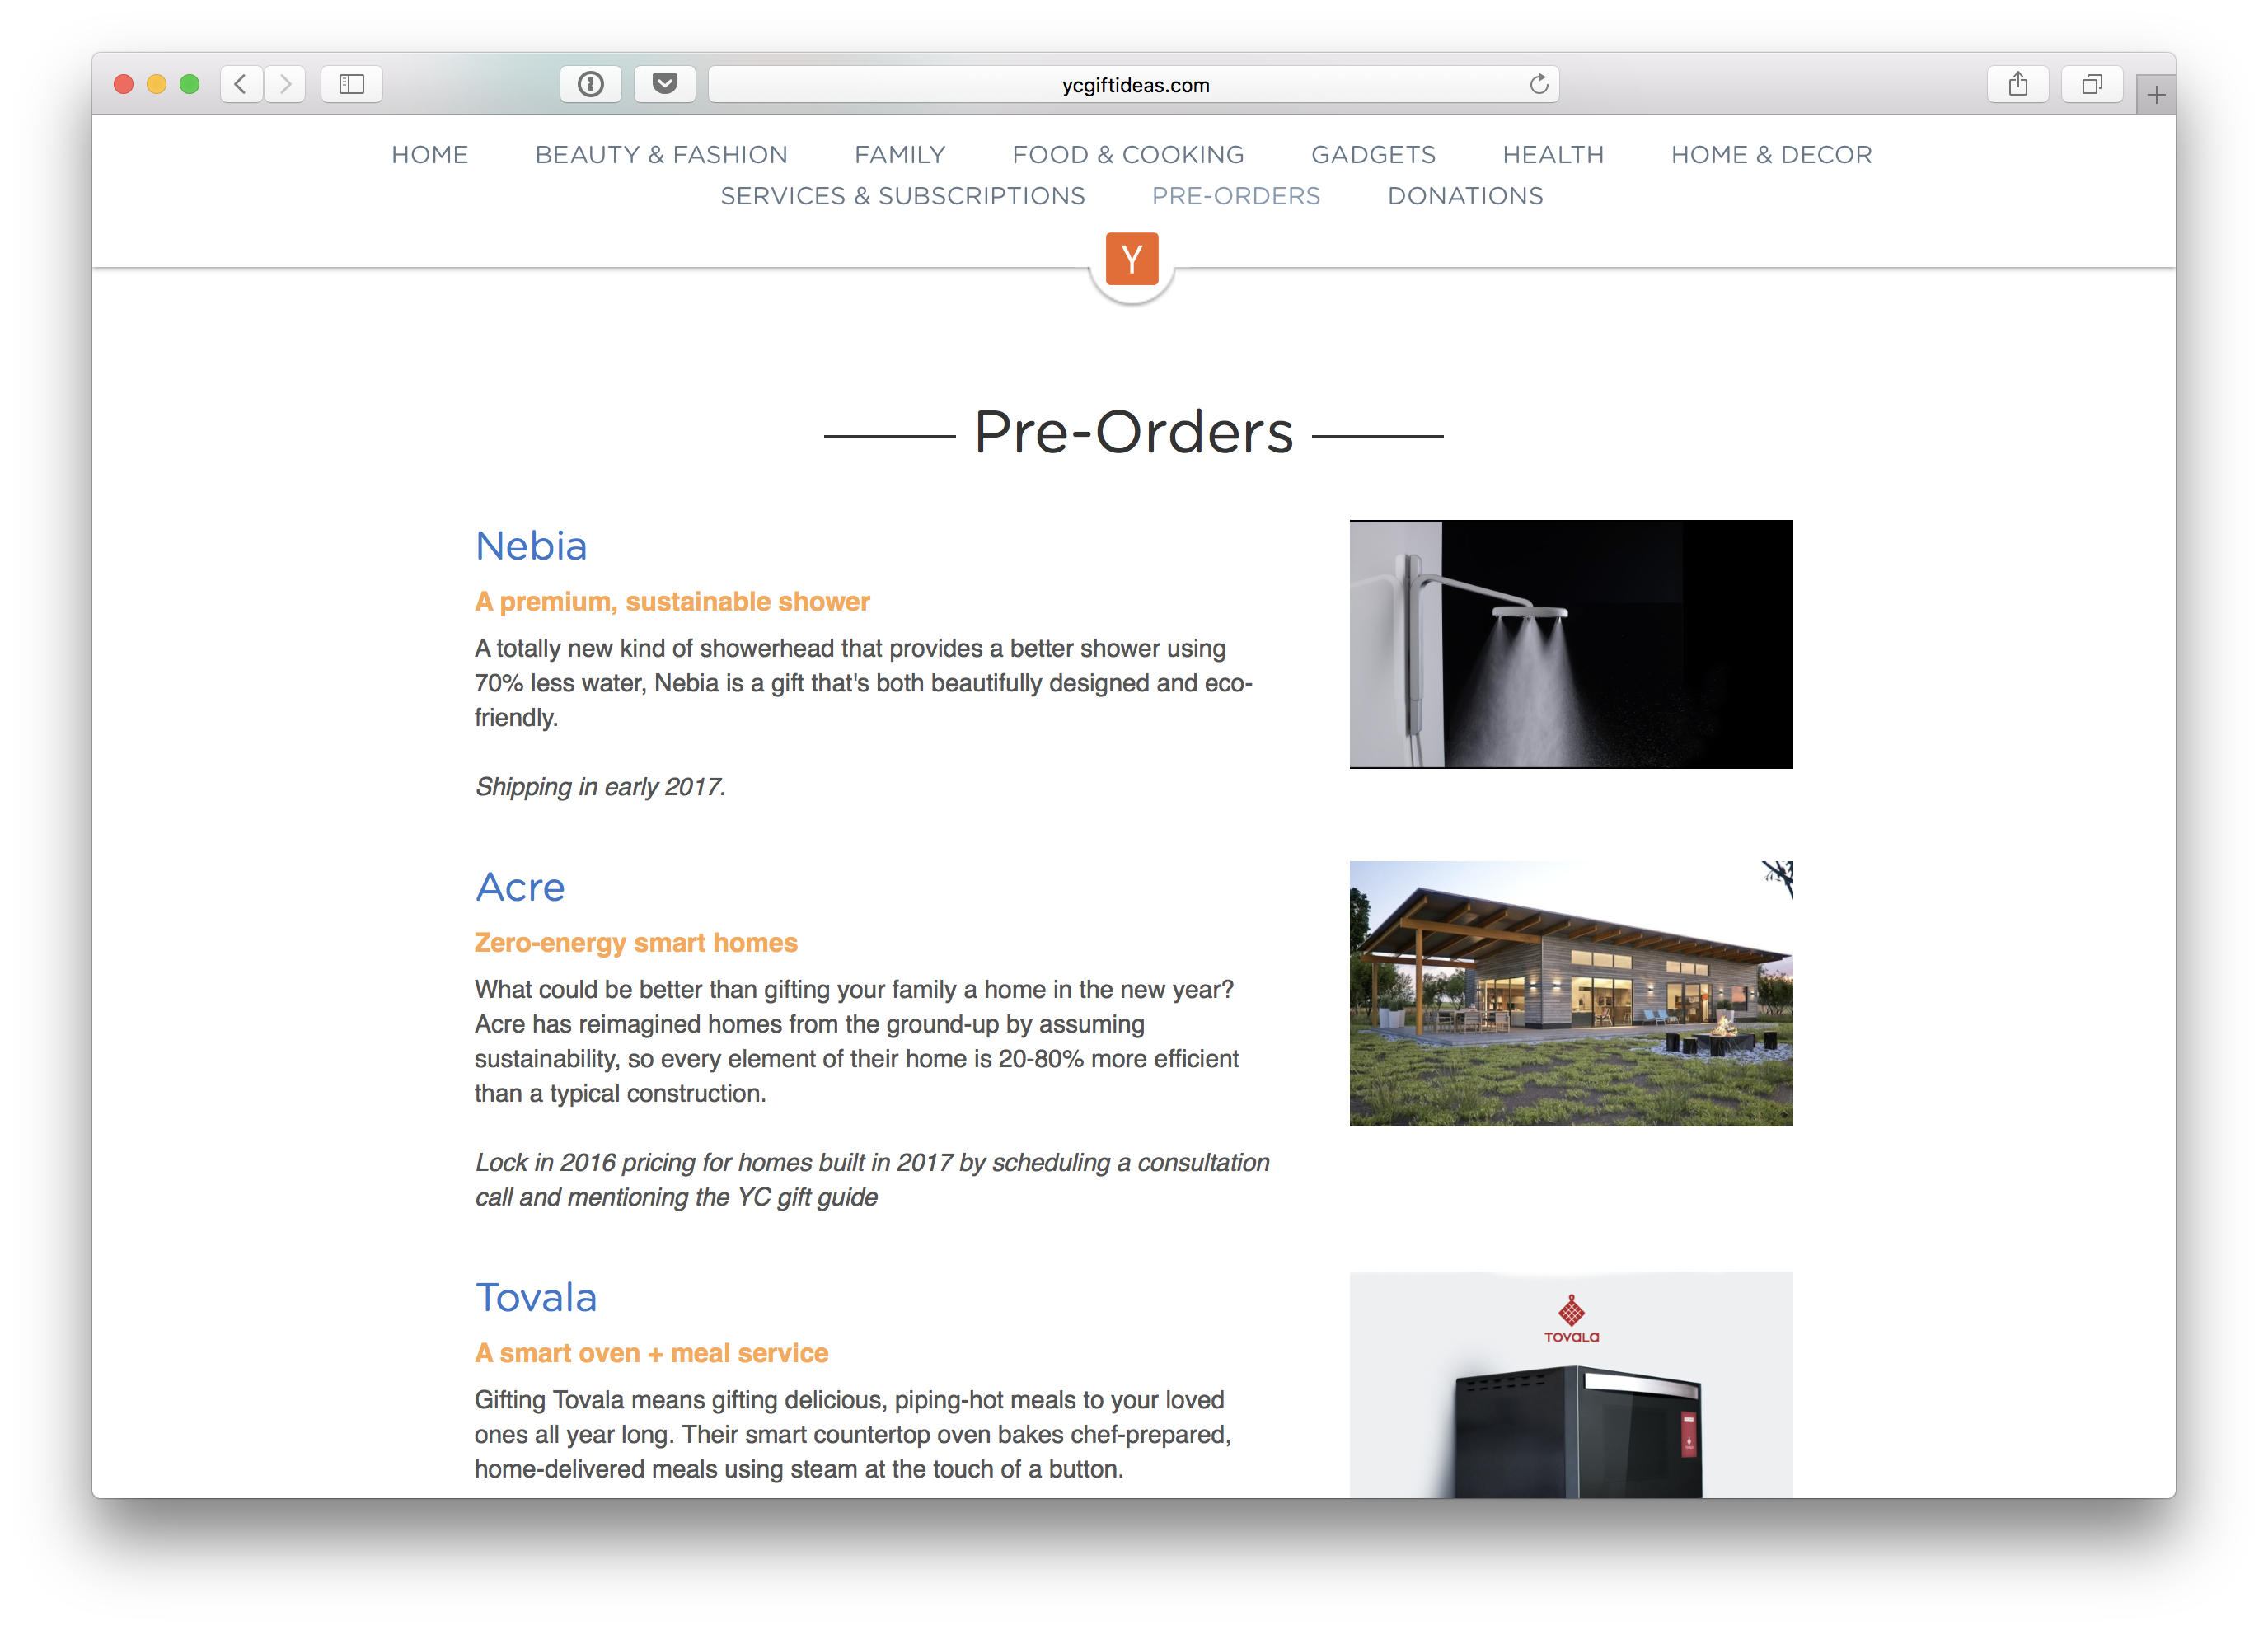Click the 1Password extension icon
This screenshot has width=2268, height=1630.
(591, 84)
